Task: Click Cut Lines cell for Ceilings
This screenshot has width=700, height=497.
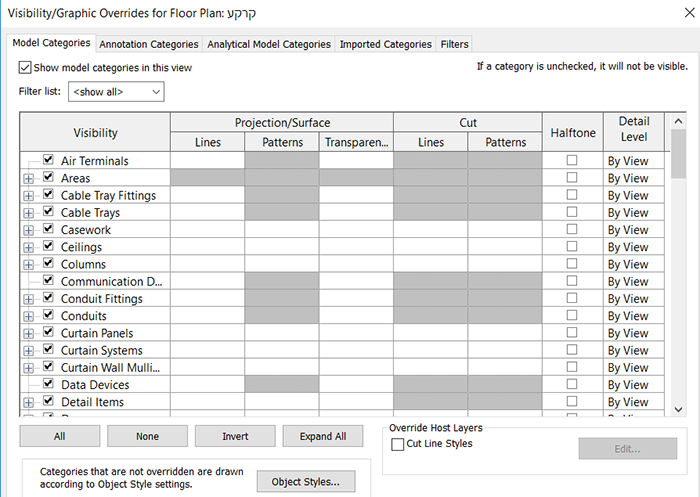Action: pos(431,246)
